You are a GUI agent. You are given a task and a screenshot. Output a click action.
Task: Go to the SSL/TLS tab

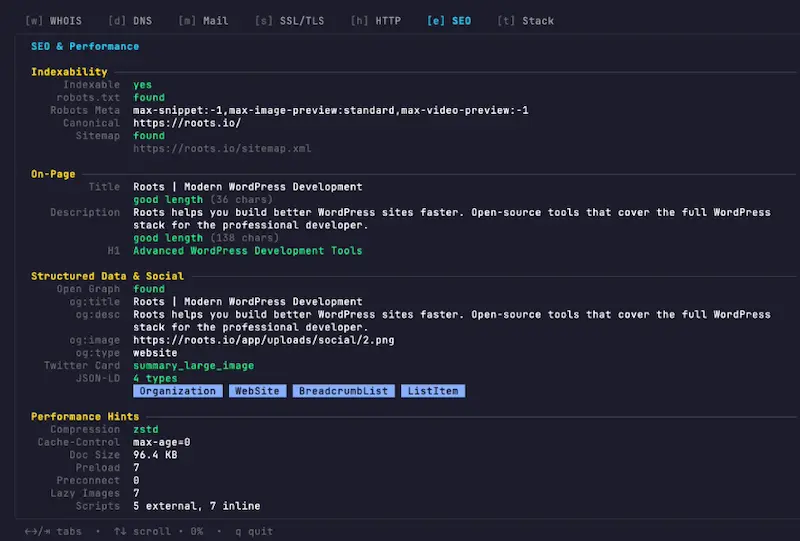pyautogui.click(x=289, y=20)
